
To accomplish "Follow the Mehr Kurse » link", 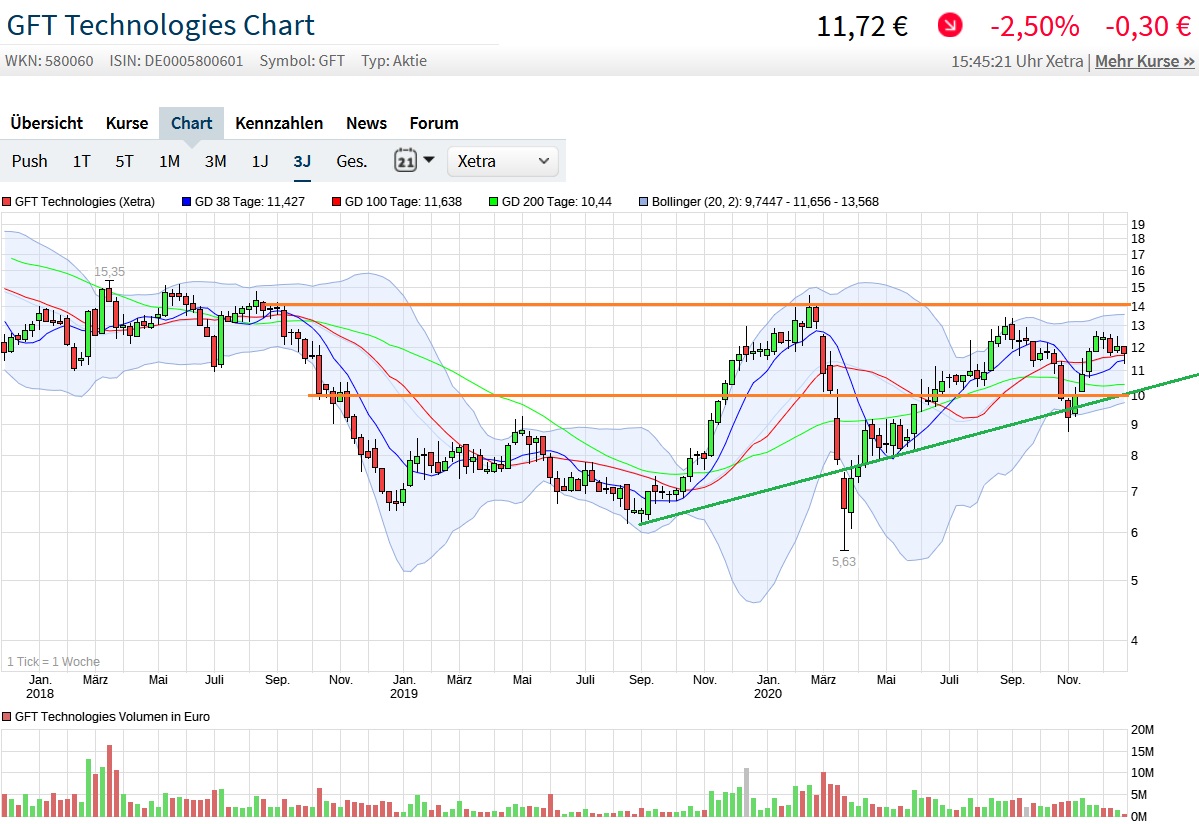I will tap(1144, 61).
